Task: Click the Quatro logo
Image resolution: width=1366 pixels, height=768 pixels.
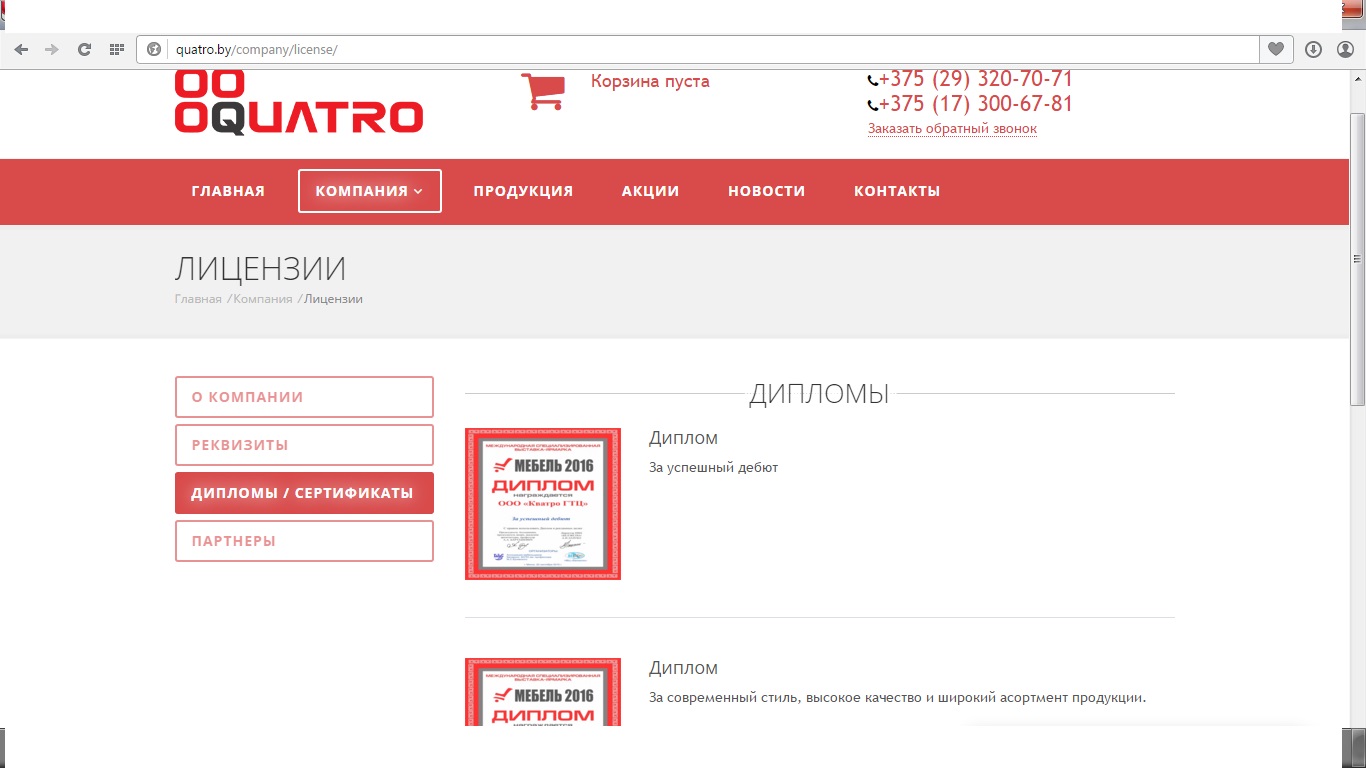Action: [299, 103]
